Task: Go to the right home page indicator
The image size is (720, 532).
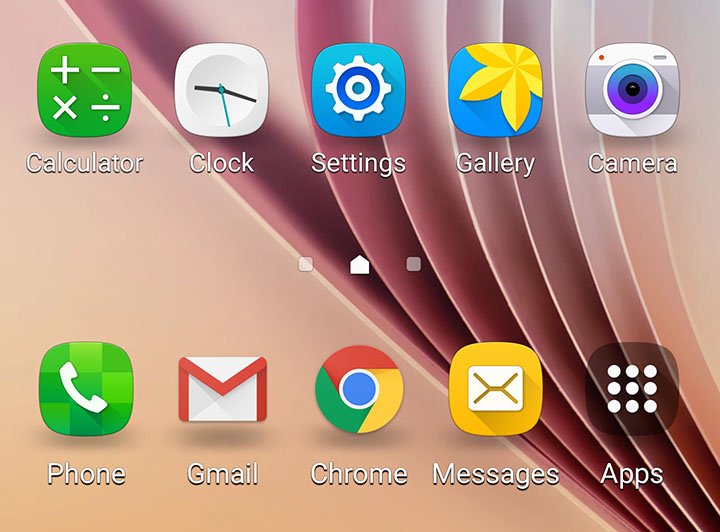Action: pos(414,264)
